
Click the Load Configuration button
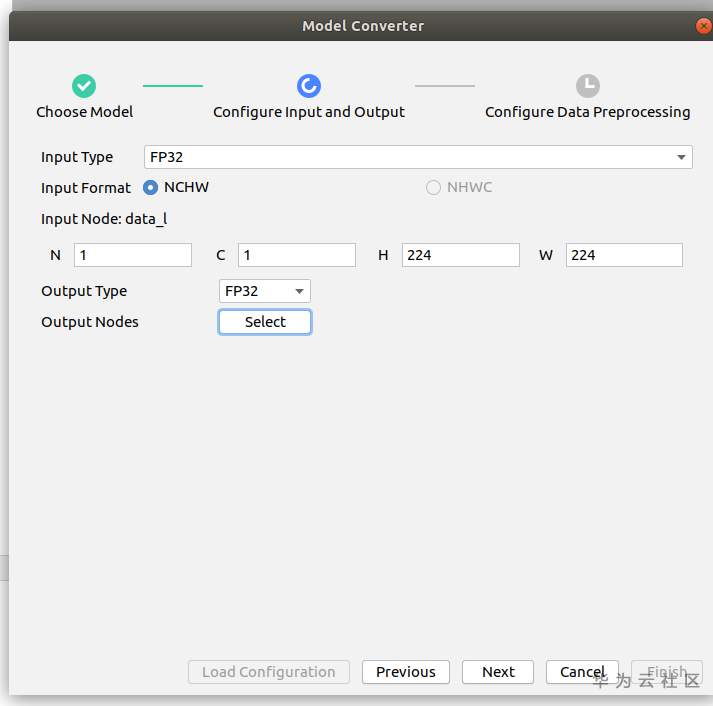[269, 672]
